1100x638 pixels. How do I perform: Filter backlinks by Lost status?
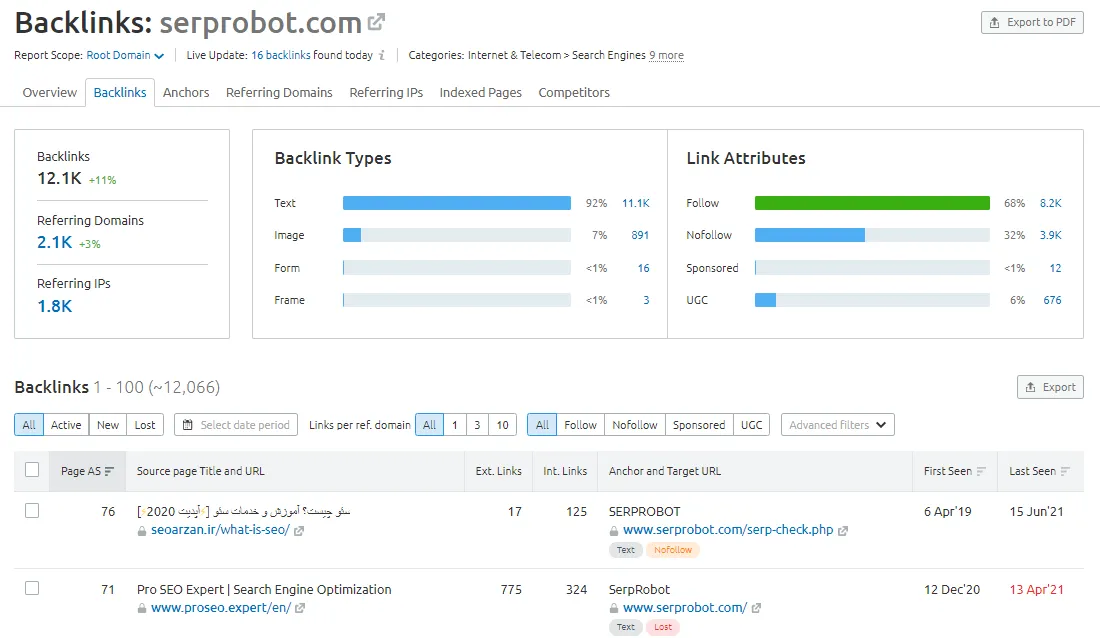[x=145, y=425]
